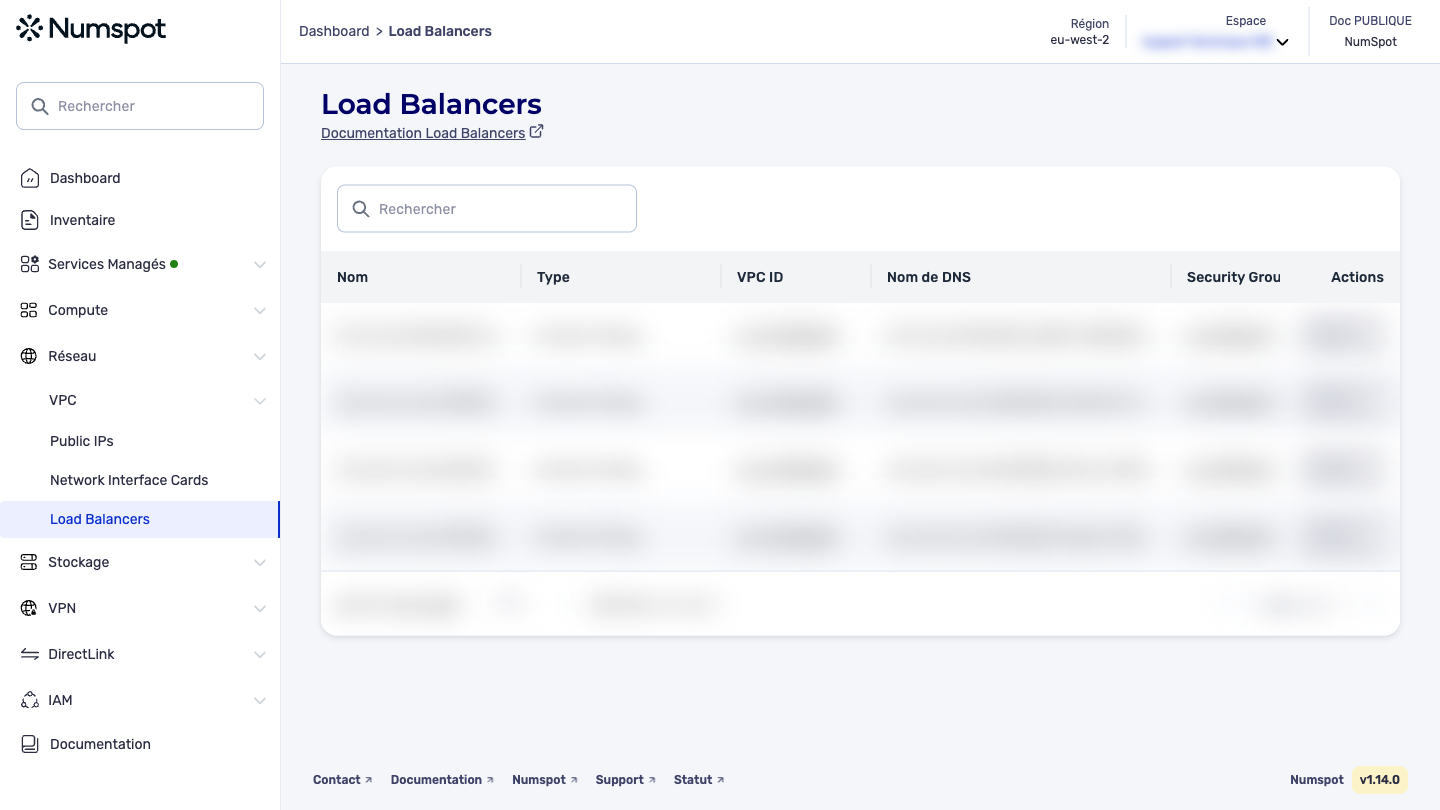This screenshot has height=810, width=1440.
Task: Open the Espace dropdown arrow
Action: [1282, 43]
